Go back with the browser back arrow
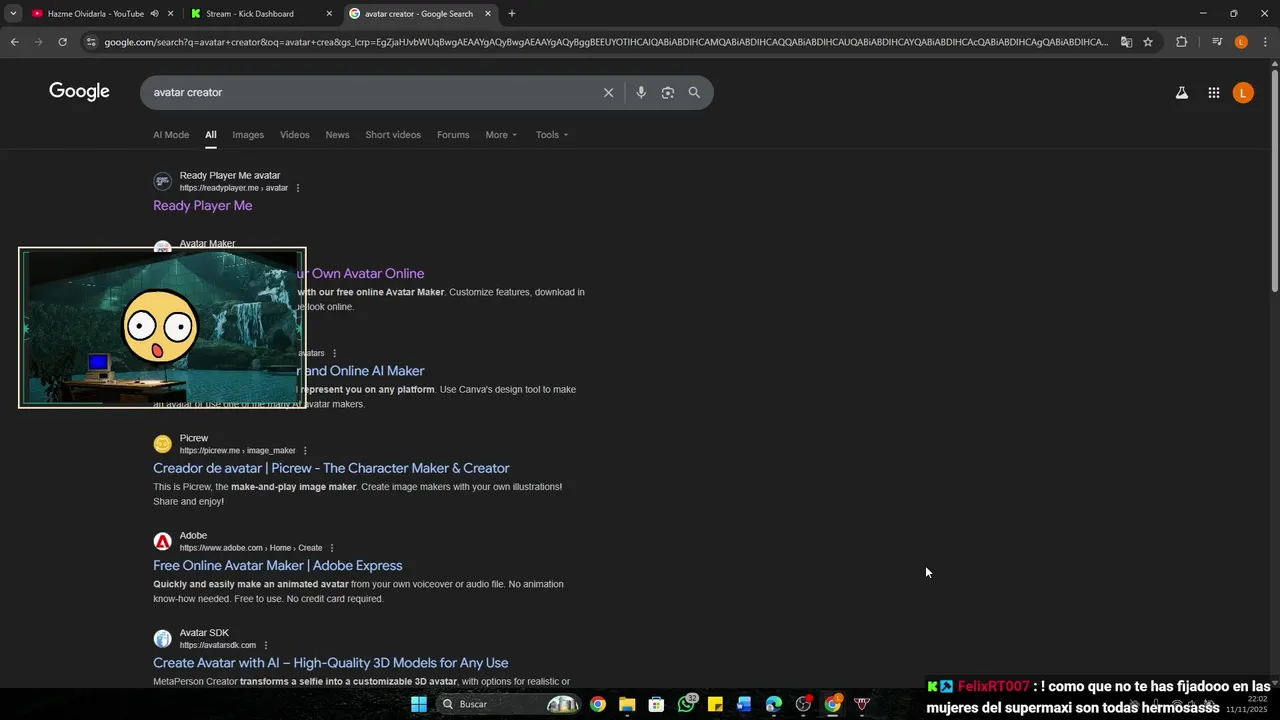This screenshot has height=720, width=1280. (x=14, y=42)
